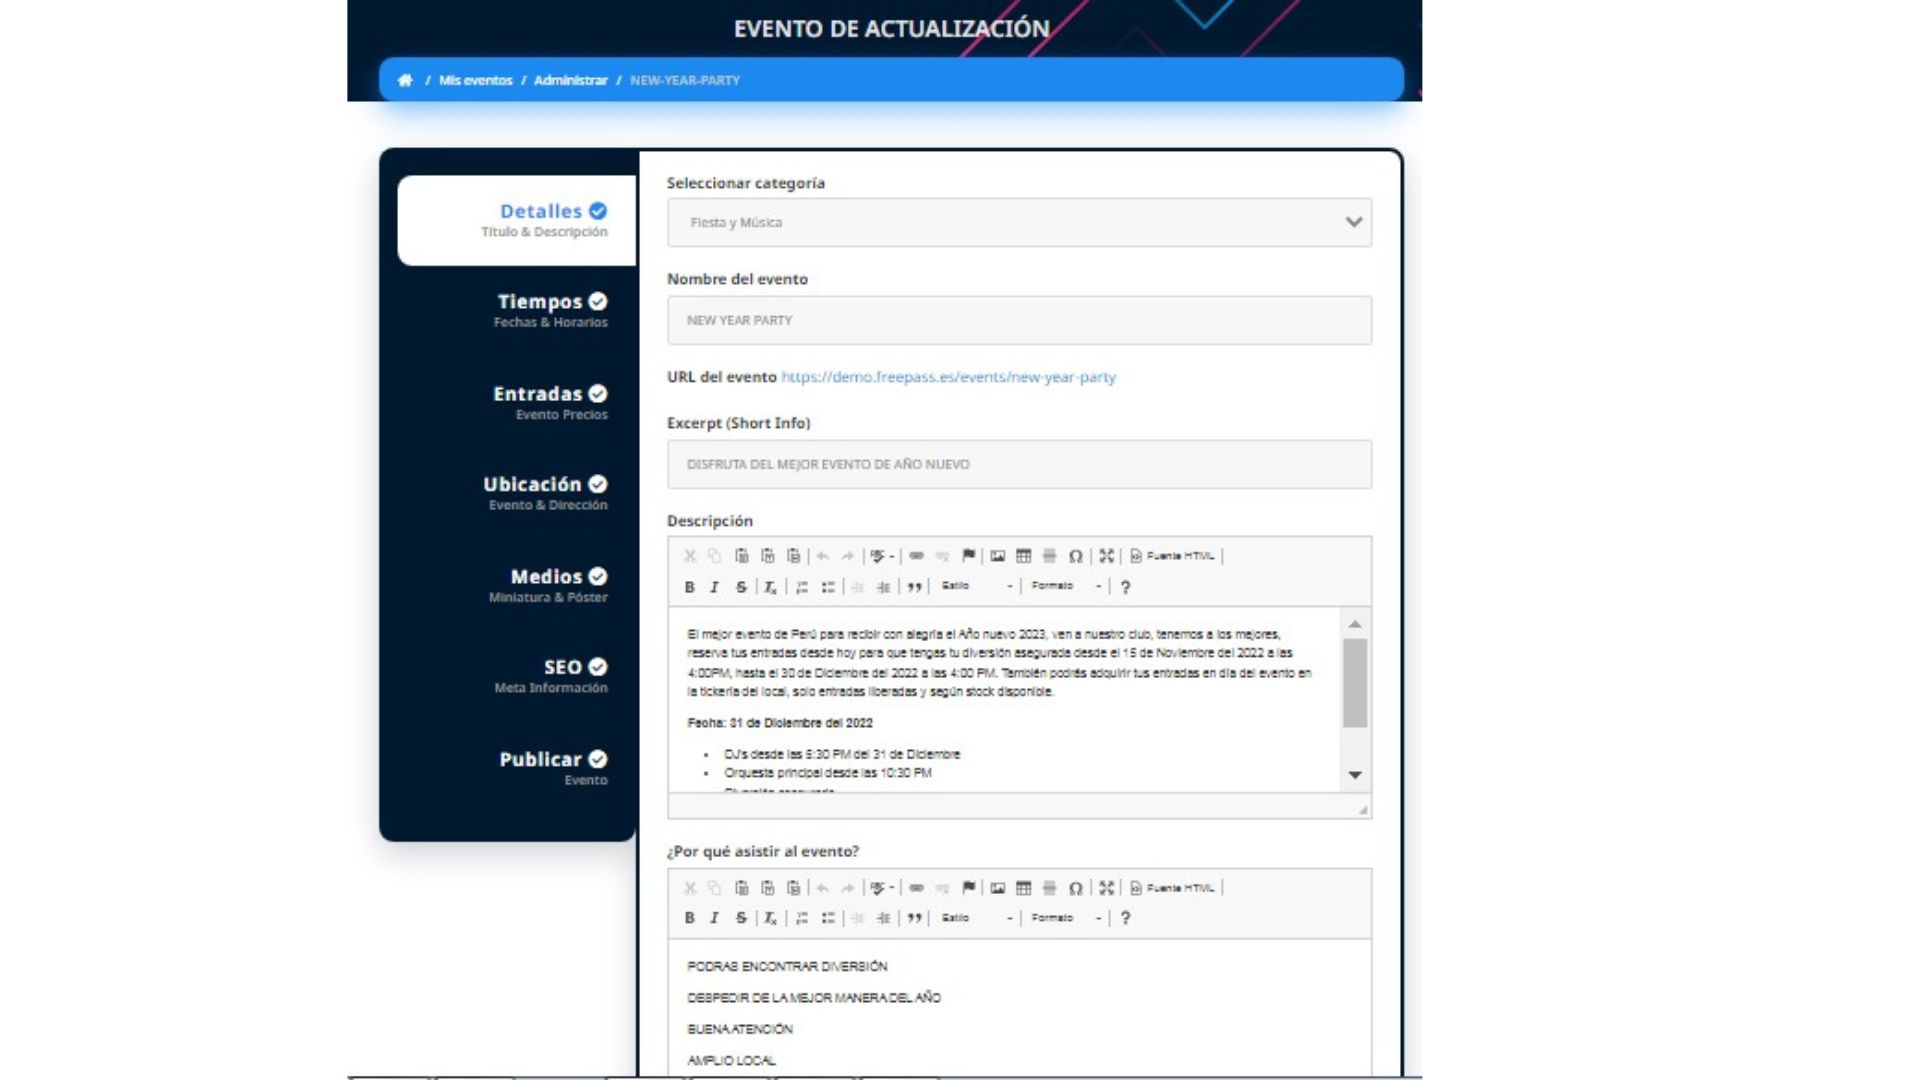
Task: Toggle Italic in the Descripción editor toolbar
Action: [714, 587]
